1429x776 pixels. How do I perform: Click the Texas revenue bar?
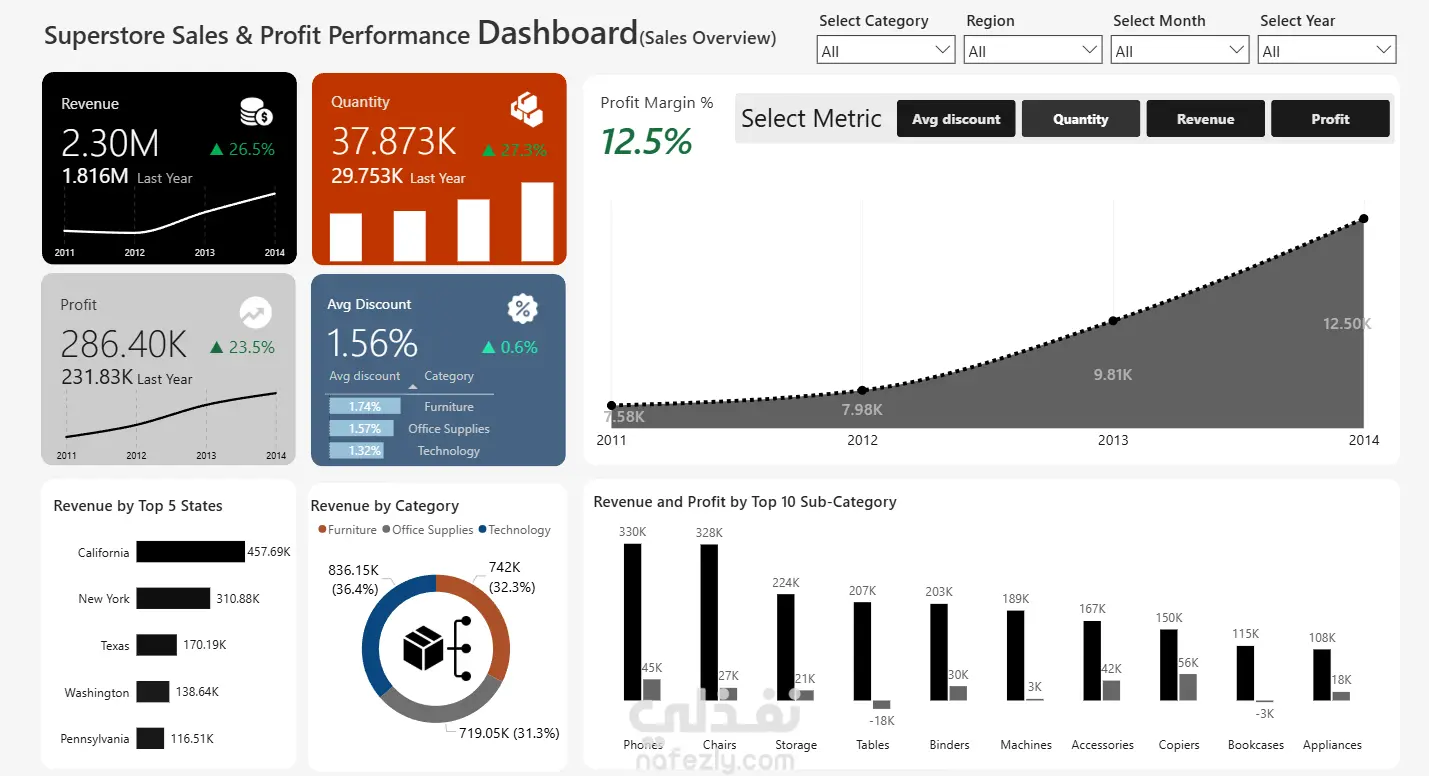pyautogui.click(x=157, y=645)
